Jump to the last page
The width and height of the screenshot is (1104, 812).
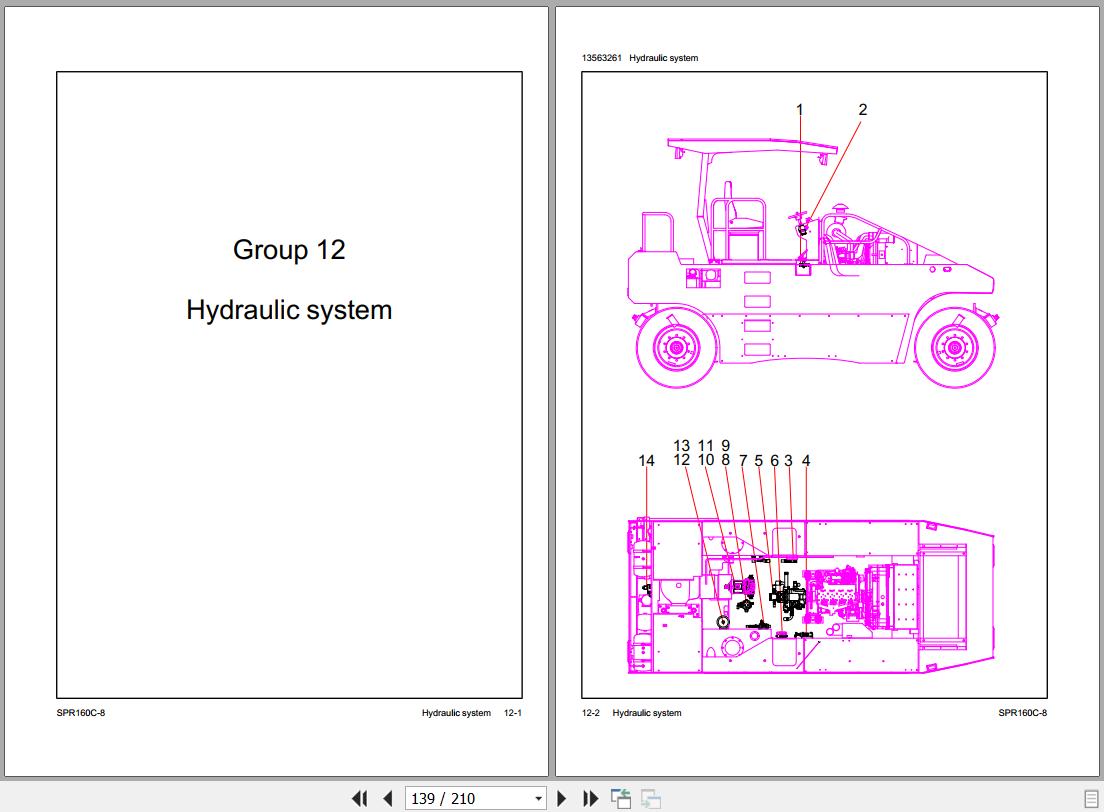(x=591, y=798)
